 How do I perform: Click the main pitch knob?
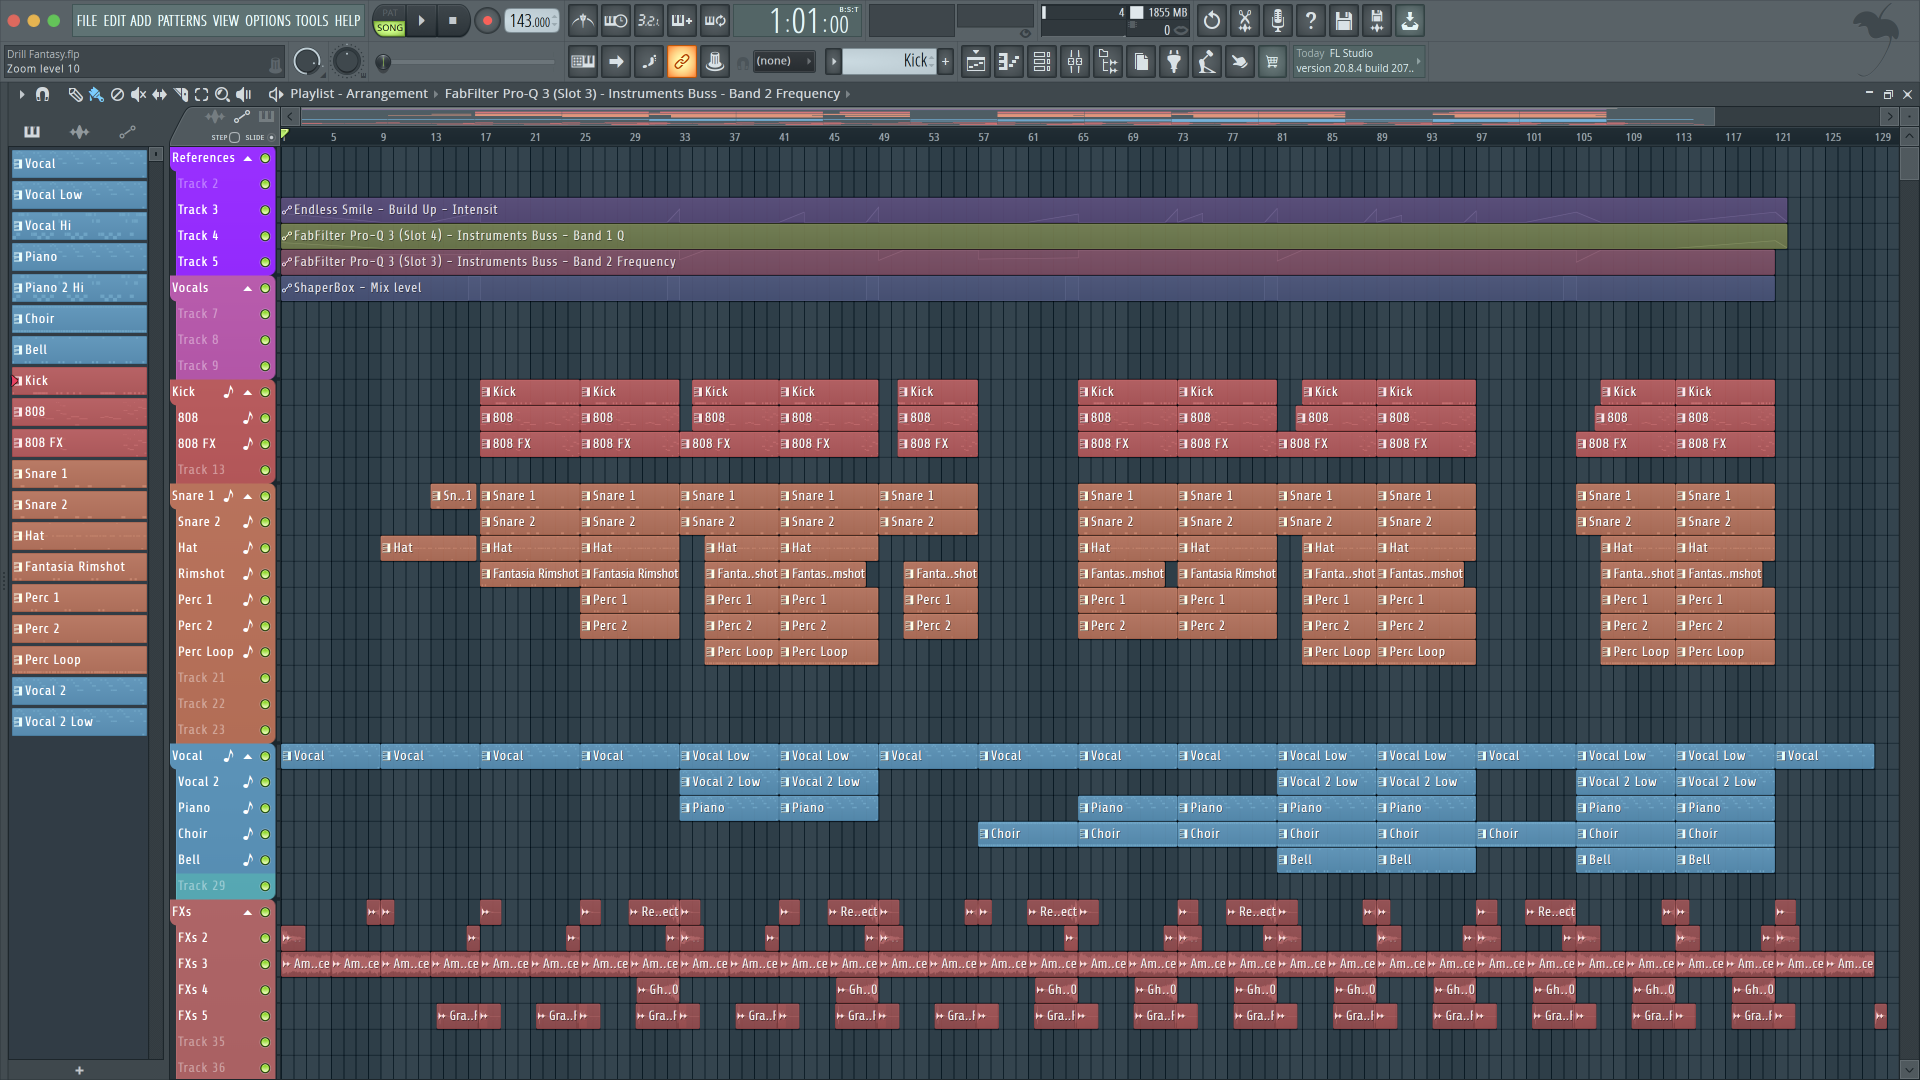(346, 62)
